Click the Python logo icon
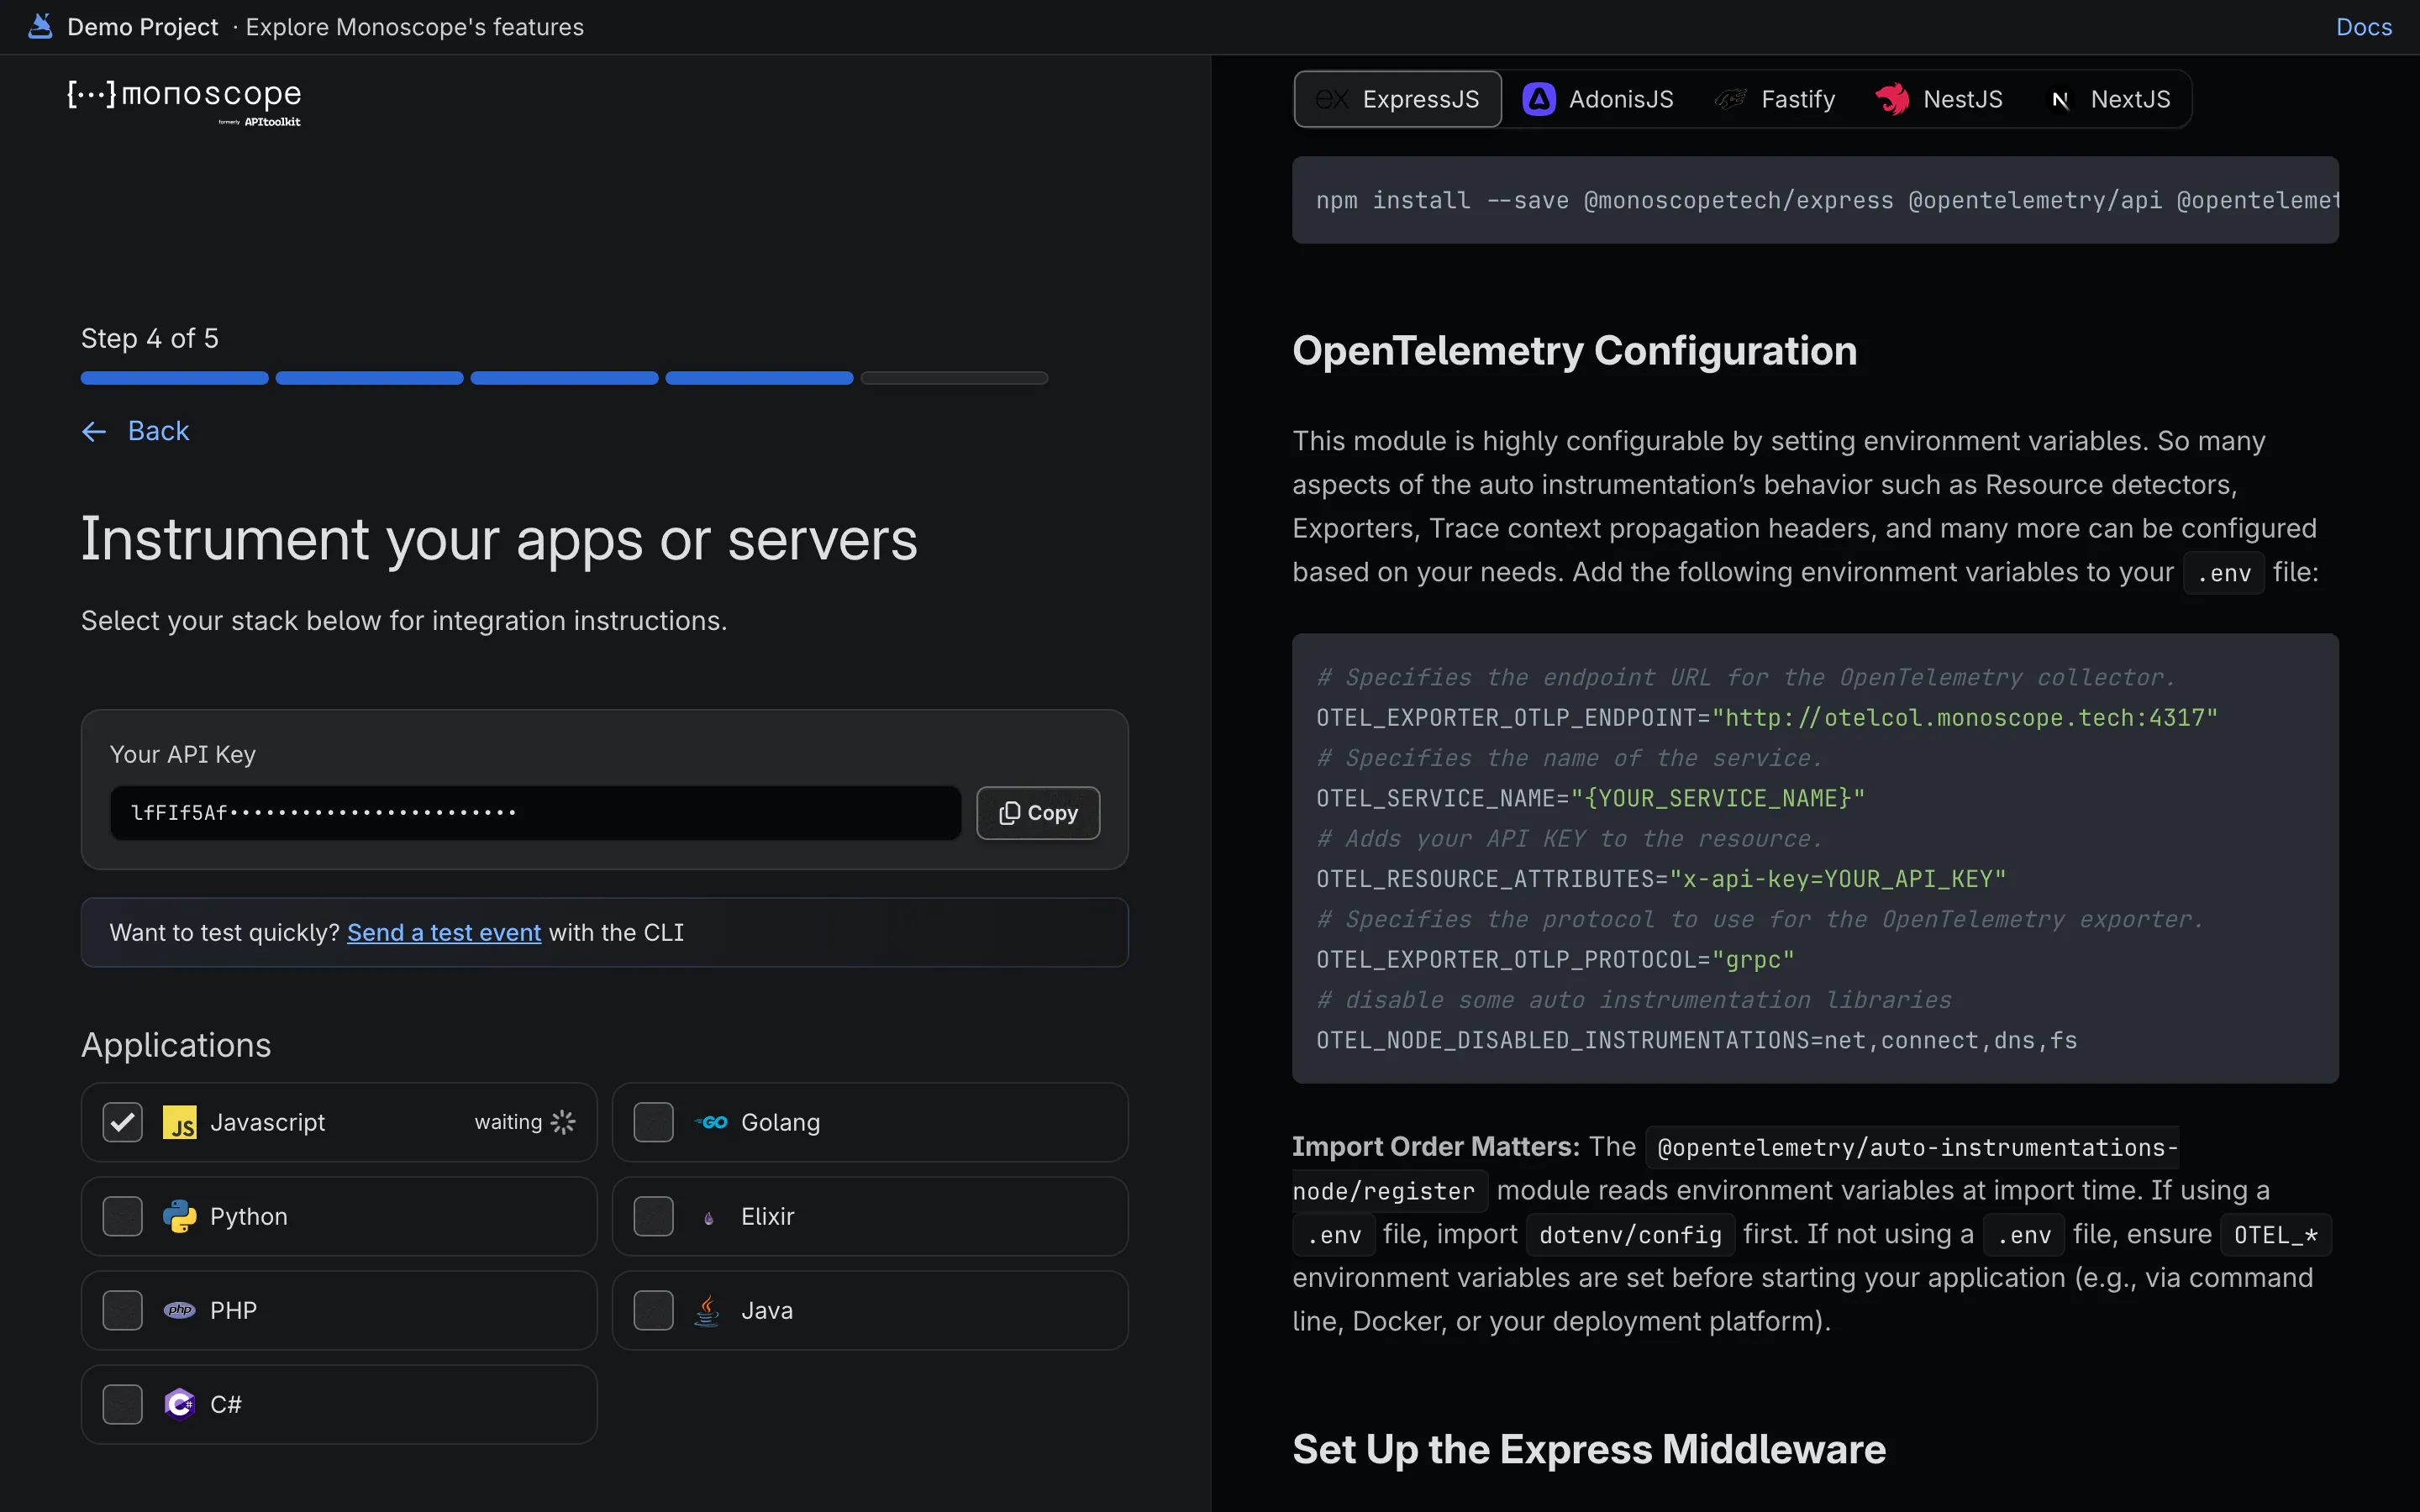This screenshot has width=2420, height=1512. pyautogui.click(x=180, y=1216)
